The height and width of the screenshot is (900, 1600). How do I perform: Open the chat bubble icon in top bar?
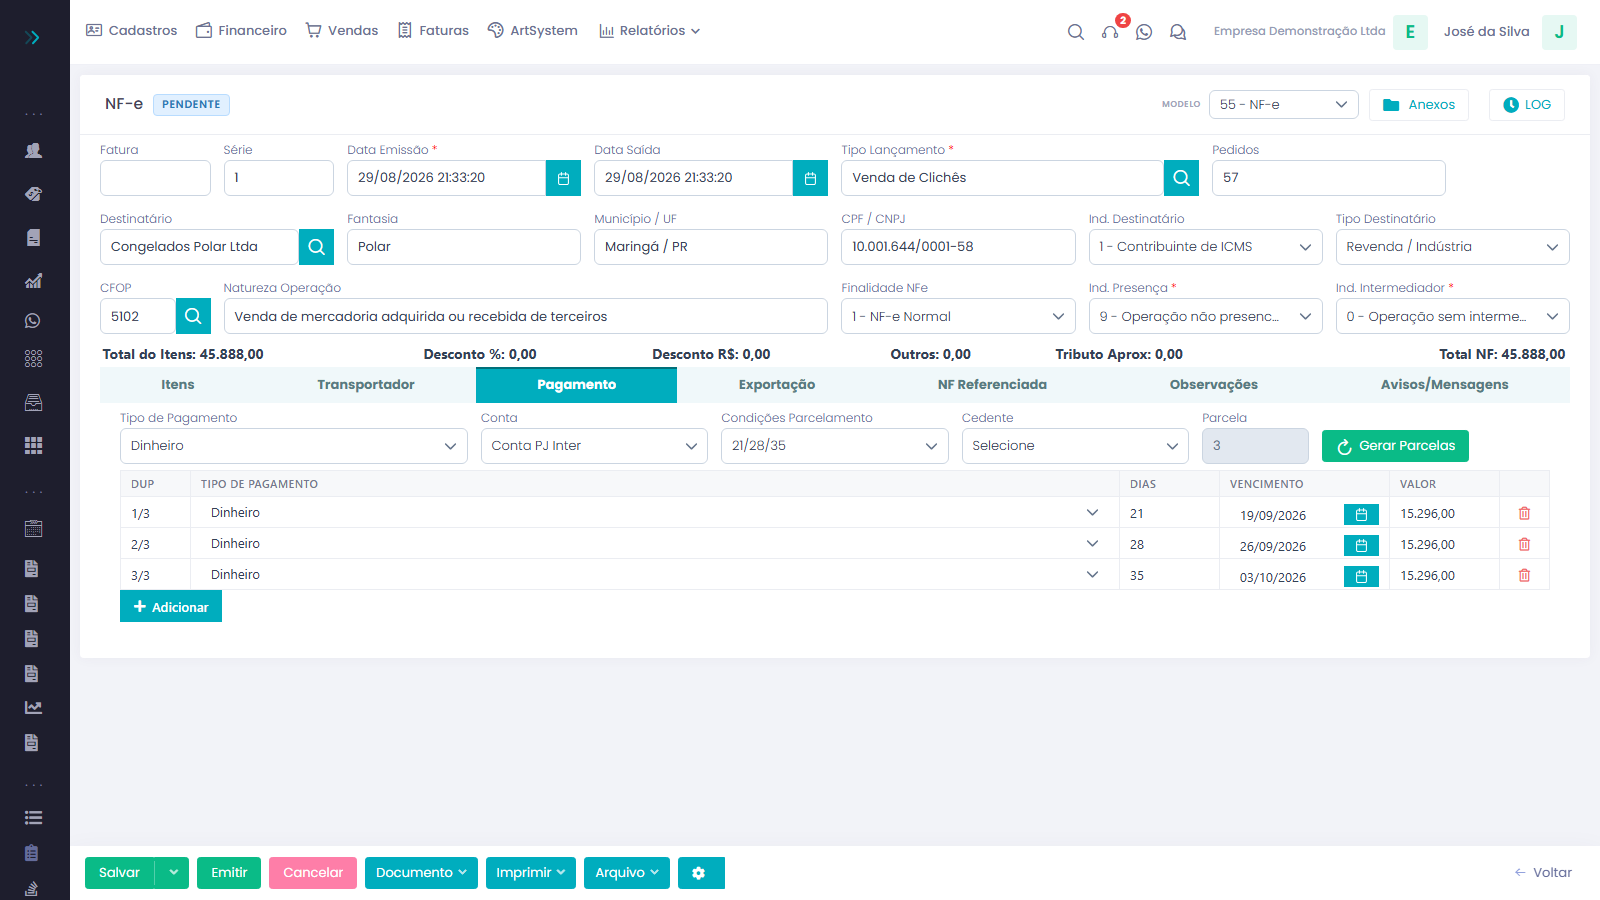[1178, 32]
